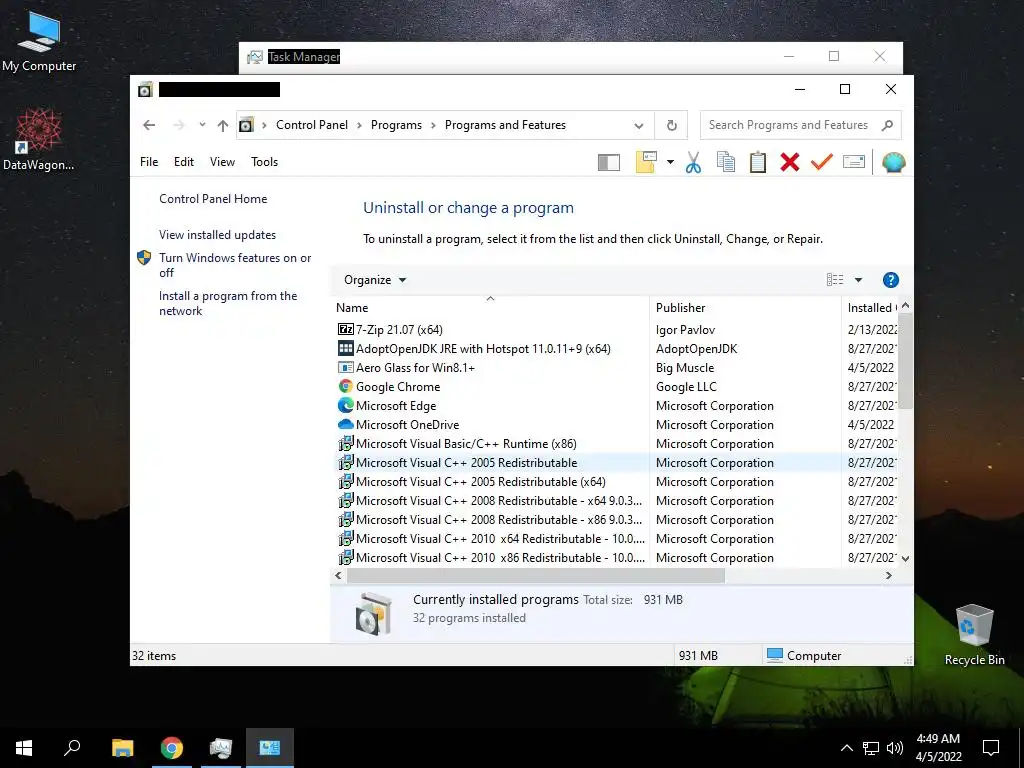Open the Organize dropdown
This screenshot has height=768, width=1024.
pyautogui.click(x=375, y=280)
